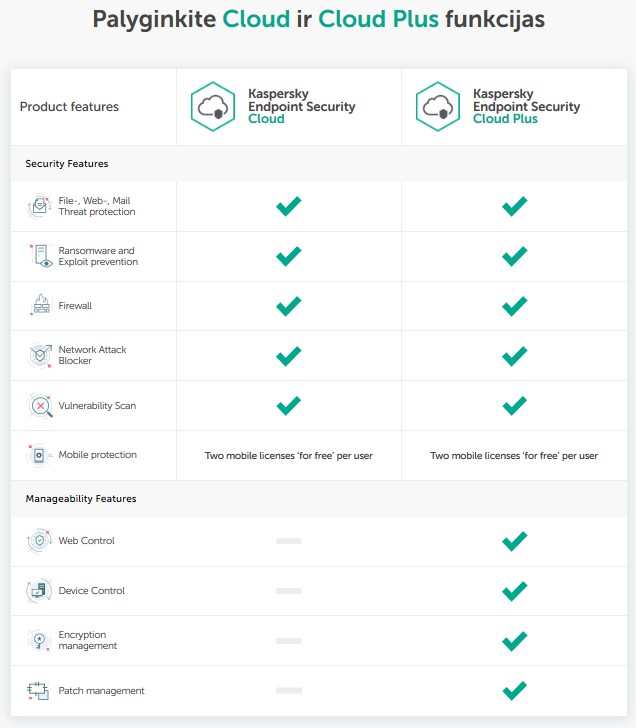The width and height of the screenshot is (636, 728).
Task: Click 'Kaspersky Endpoint Security Cloud' product name
Action: [302, 106]
